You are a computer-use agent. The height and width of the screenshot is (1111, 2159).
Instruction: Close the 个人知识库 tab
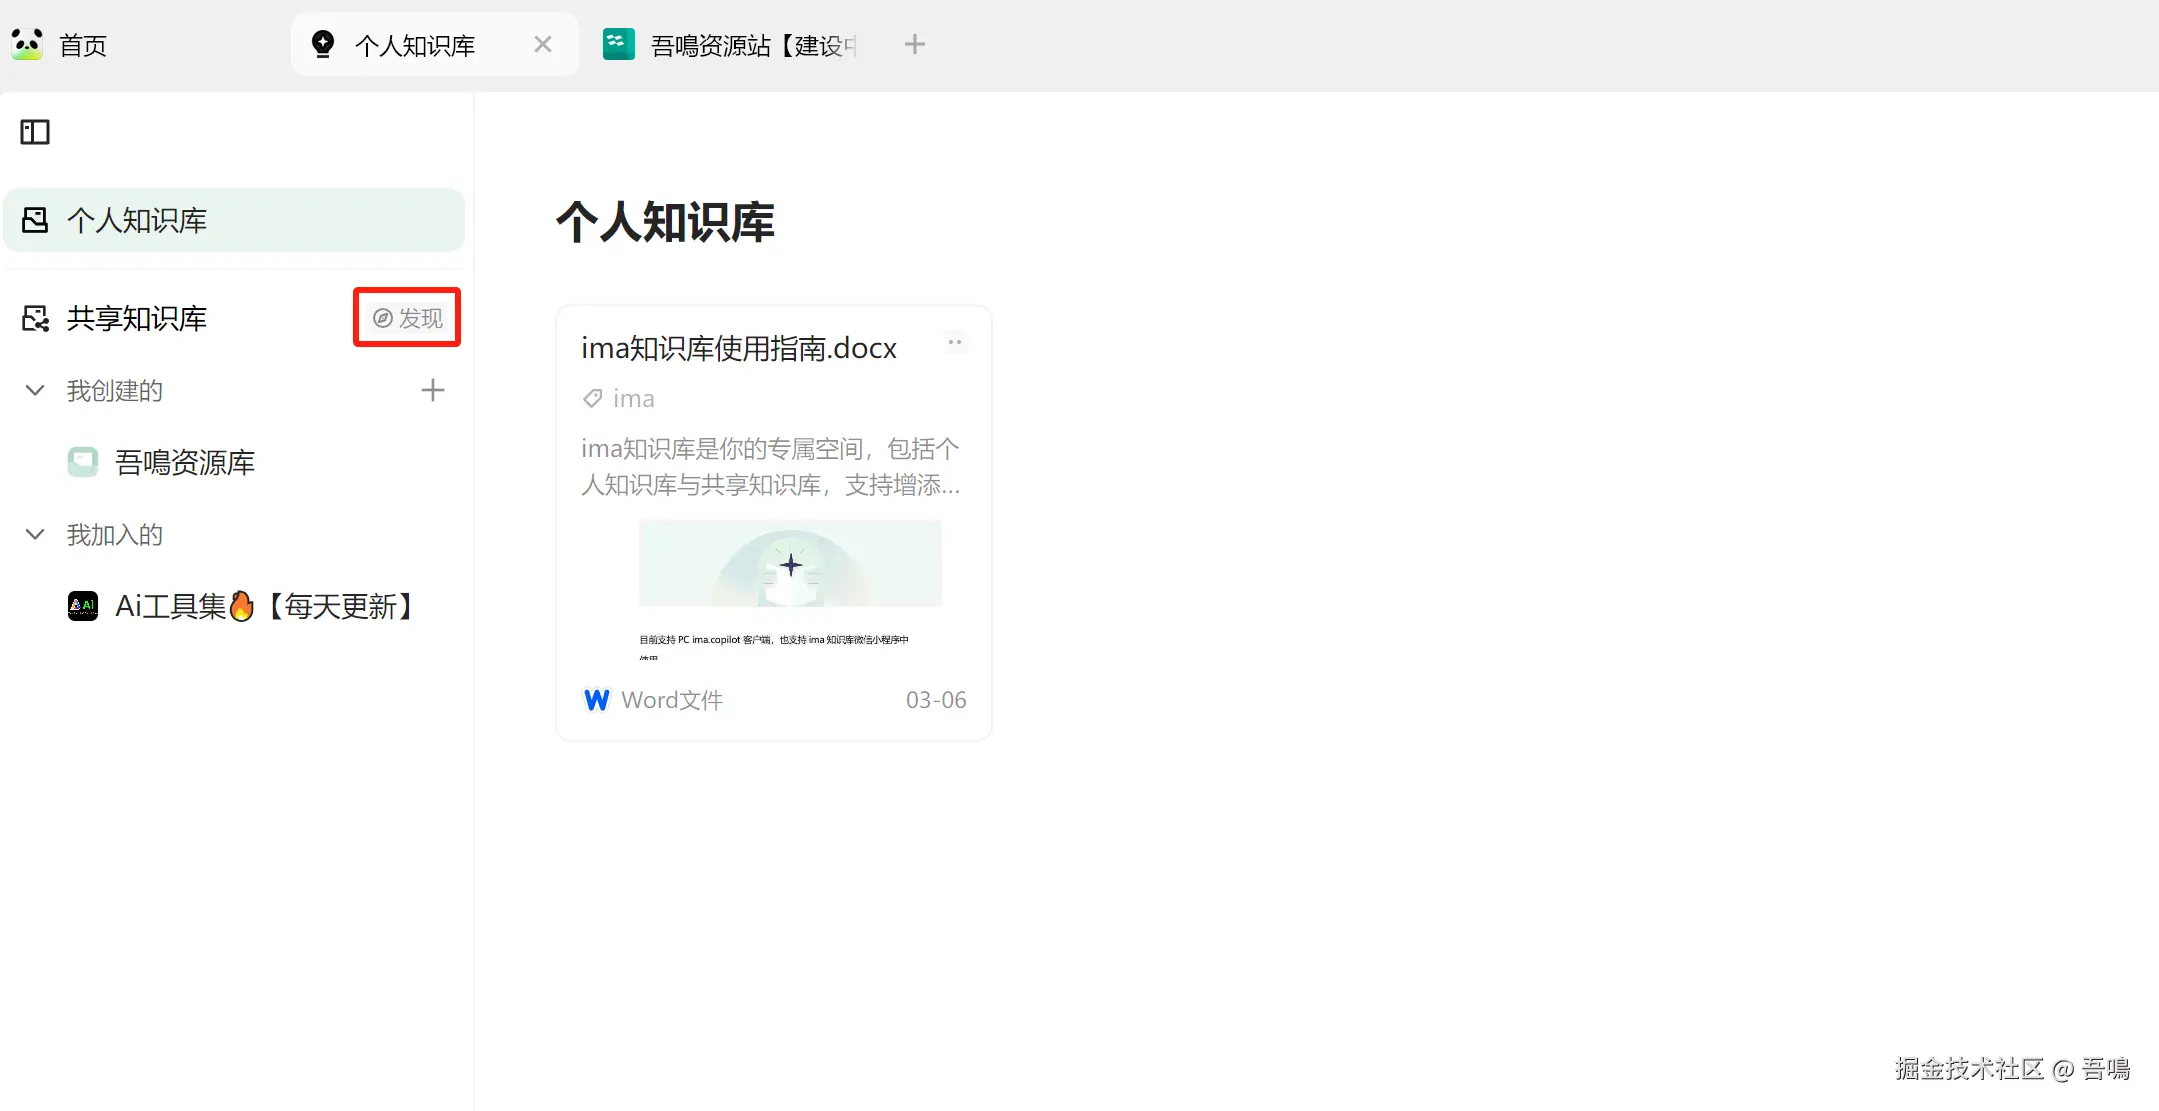(543, 44)
